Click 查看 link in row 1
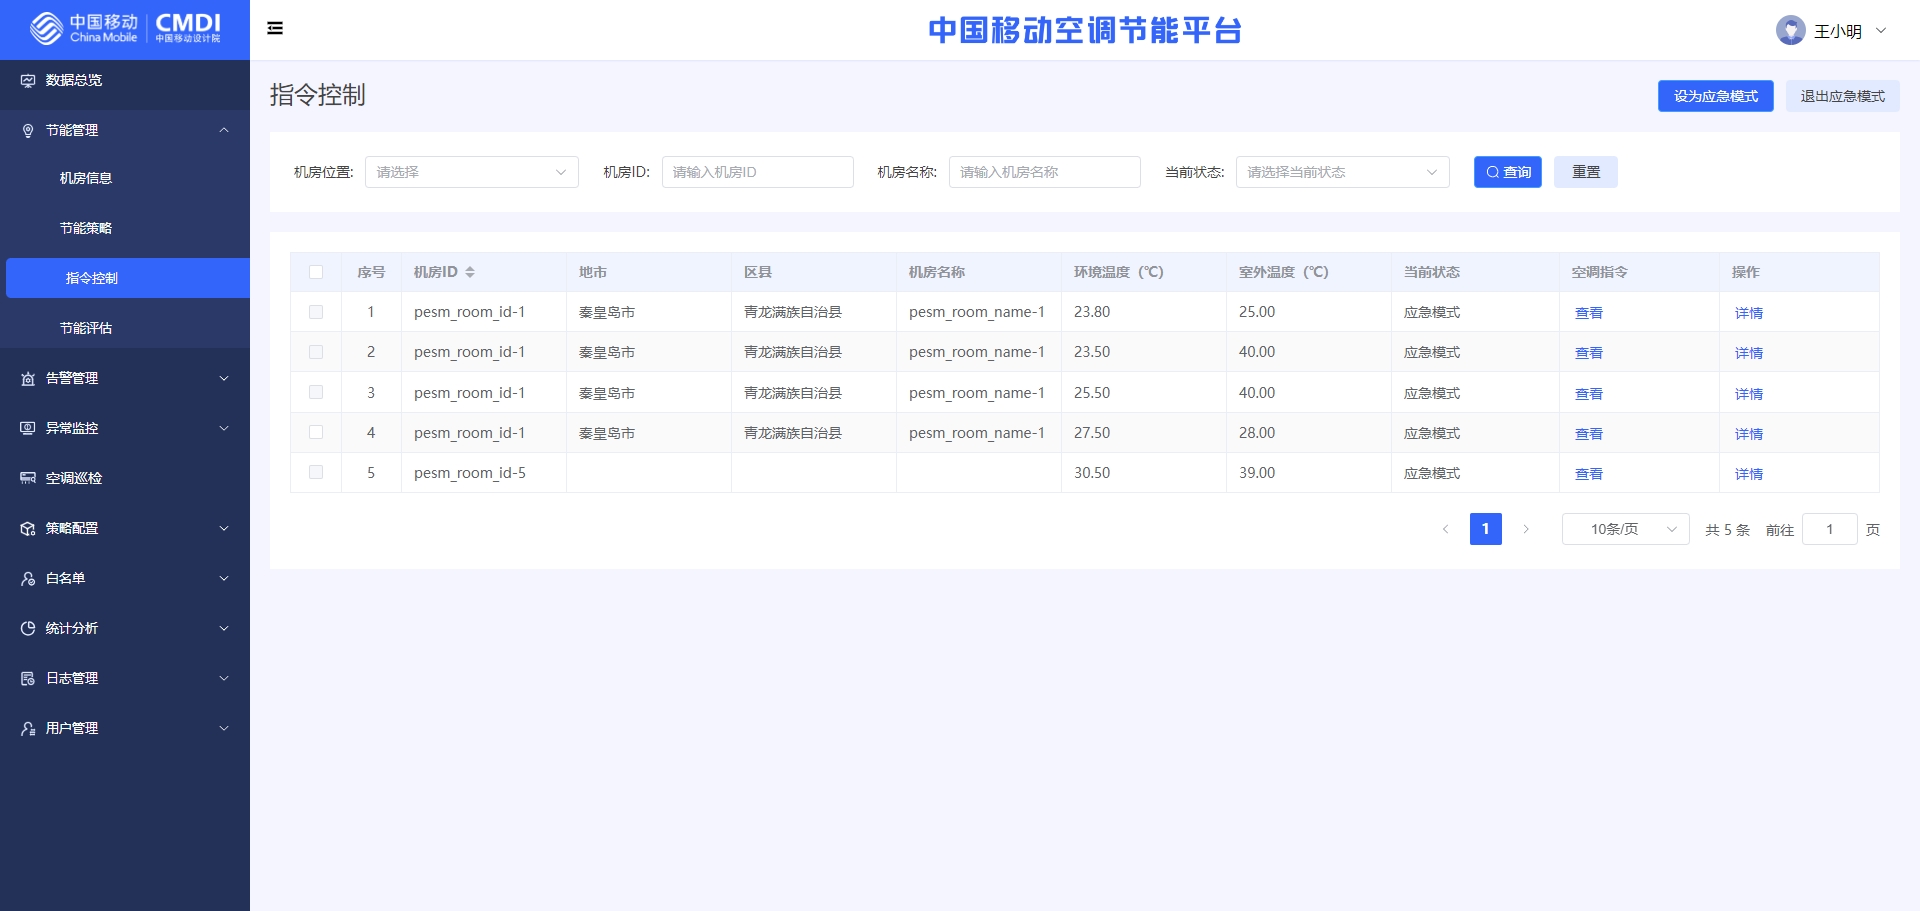 (x=1589, y=313)
